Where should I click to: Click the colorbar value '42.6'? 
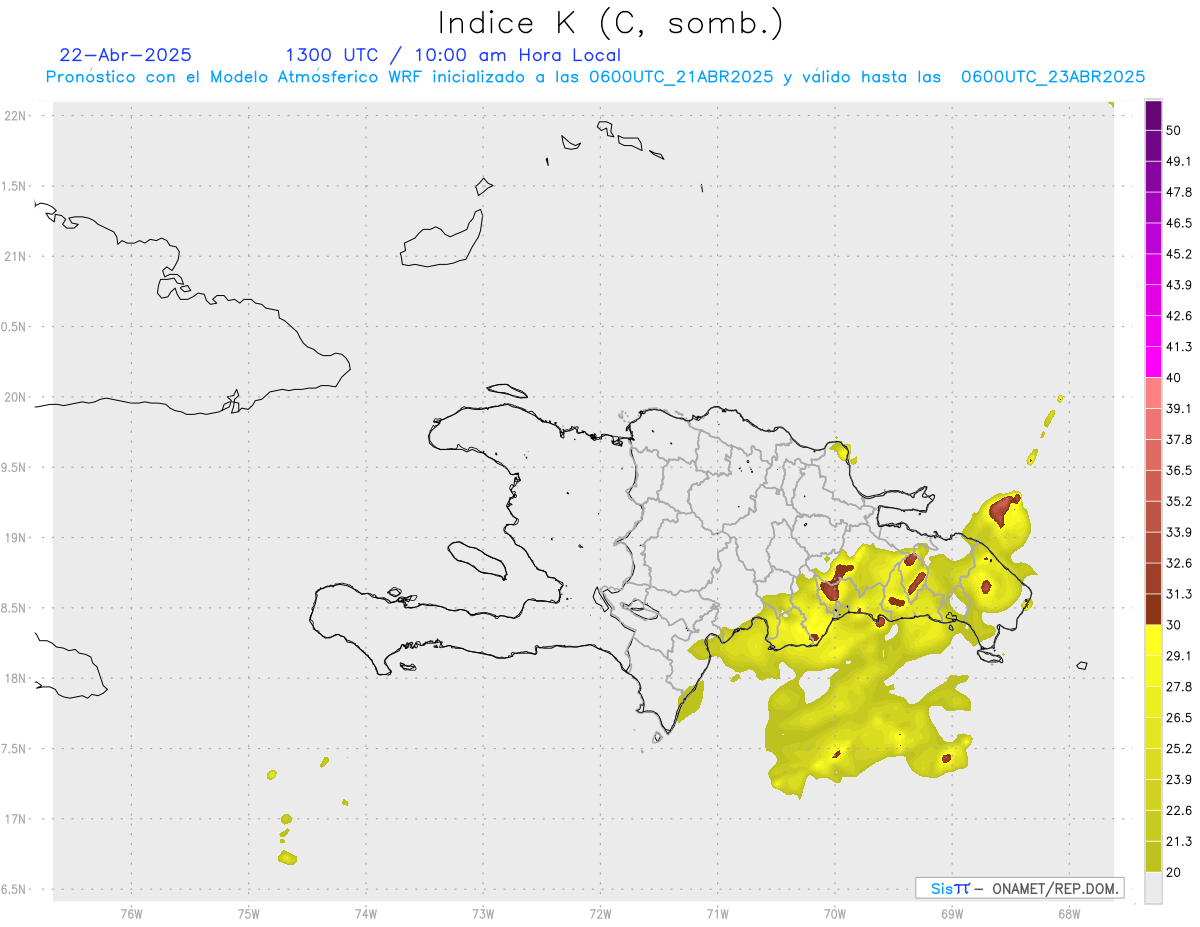click(x=1179, y=316)
